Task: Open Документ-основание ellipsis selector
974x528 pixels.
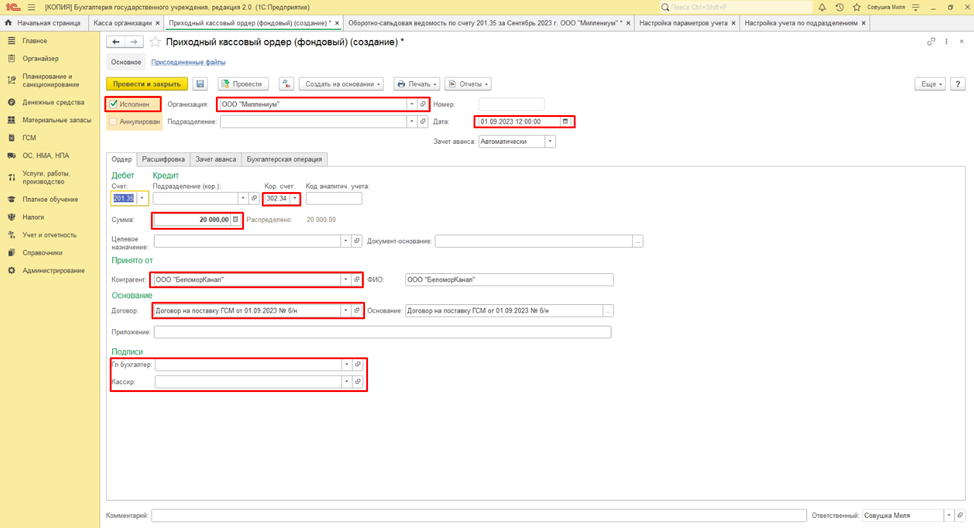Action: (638, 241)
